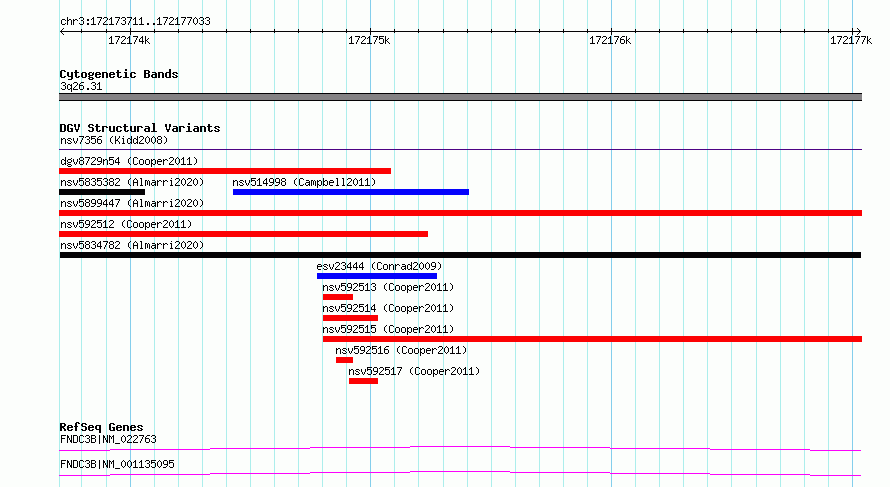The image size is (890, 487).
Task: Open nsv592513 (Cooper2011) label
Action: pos(388,287)
